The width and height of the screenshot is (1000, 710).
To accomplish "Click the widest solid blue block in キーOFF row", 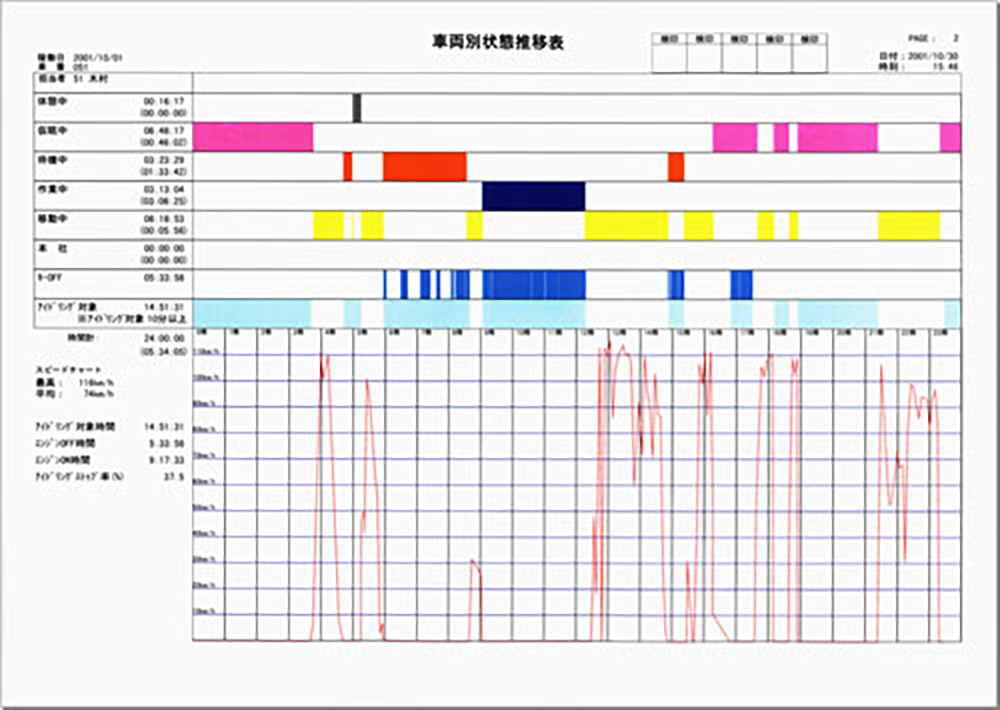I will (x=534, y=285).
